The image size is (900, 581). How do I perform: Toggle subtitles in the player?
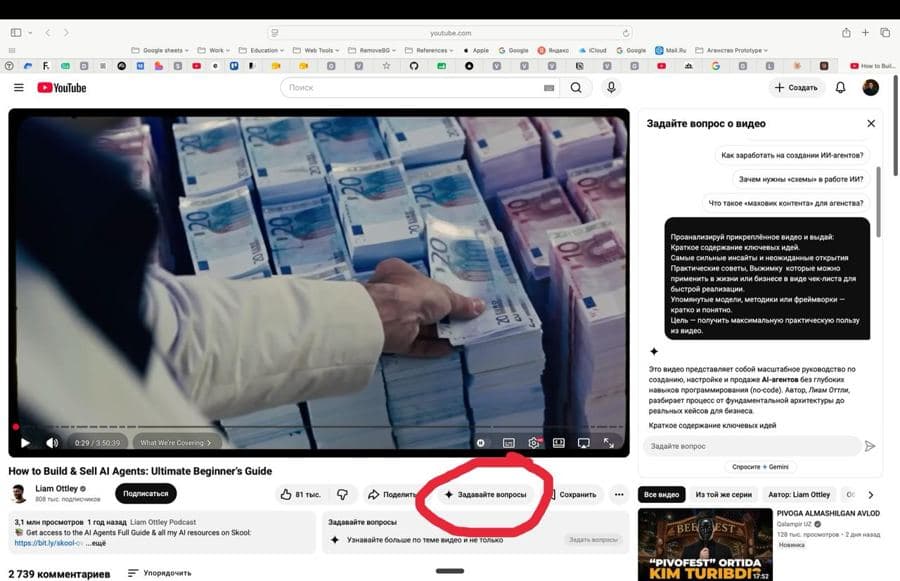[x=509, y=443]
